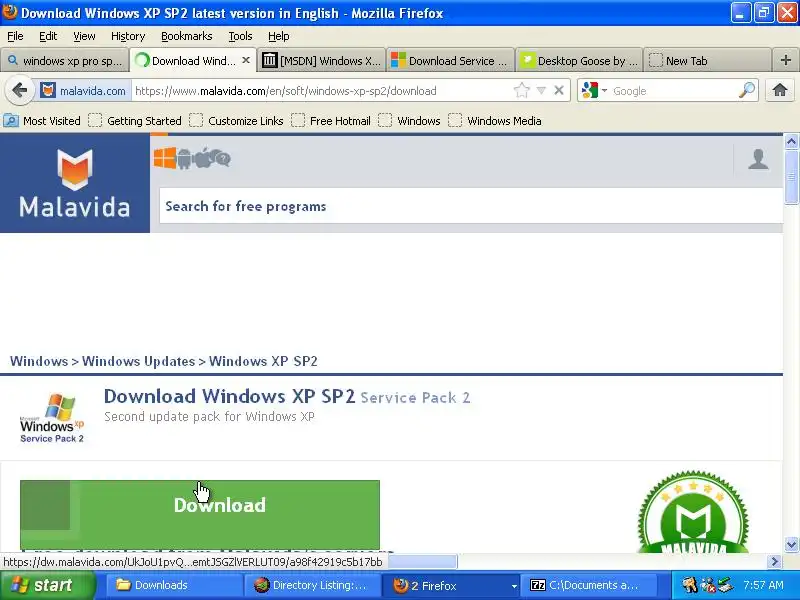
Task: Go back with the Firefox back arrow
Action: coord(19,91)
